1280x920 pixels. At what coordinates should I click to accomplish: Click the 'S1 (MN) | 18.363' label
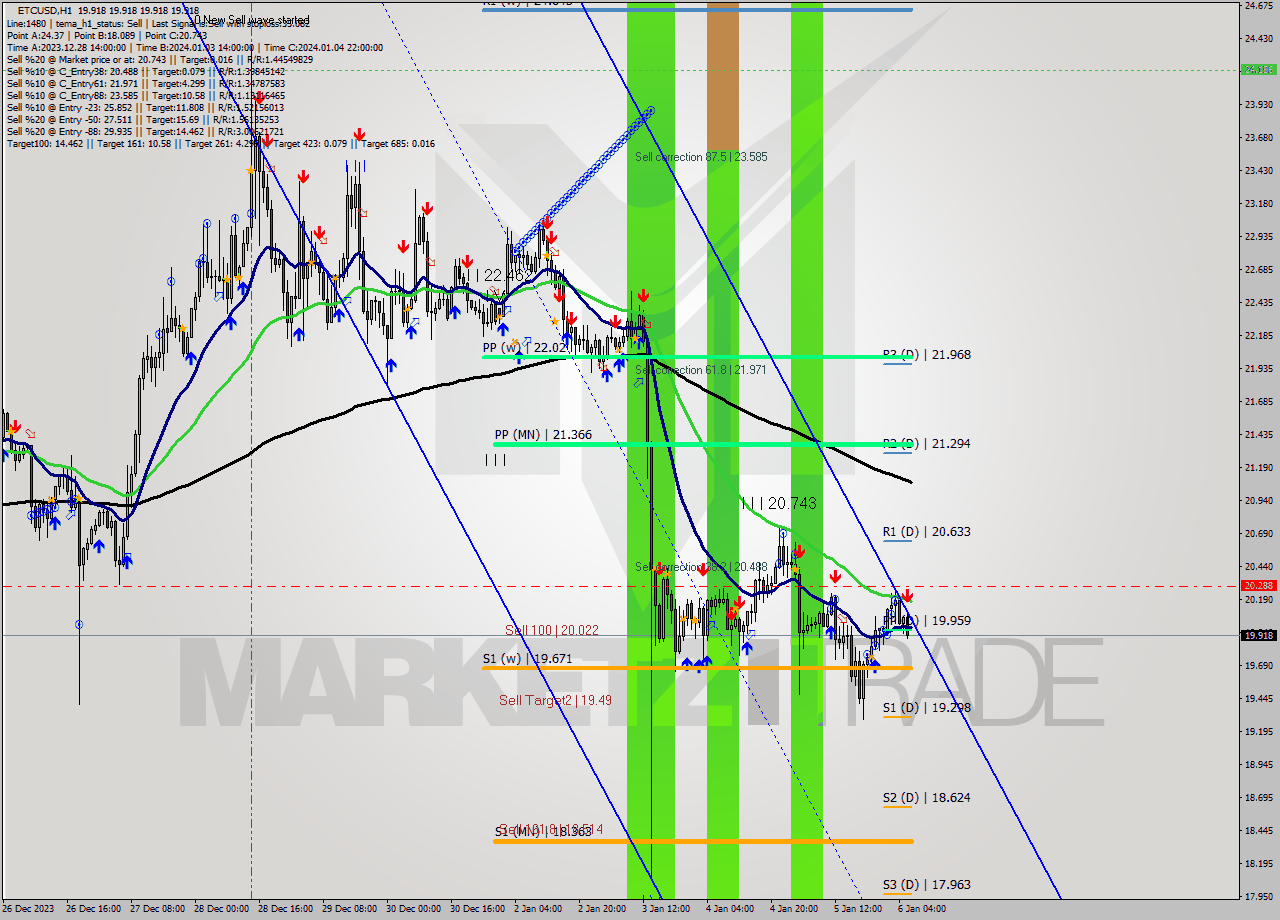pyautogui.click(x=542, y=831)
